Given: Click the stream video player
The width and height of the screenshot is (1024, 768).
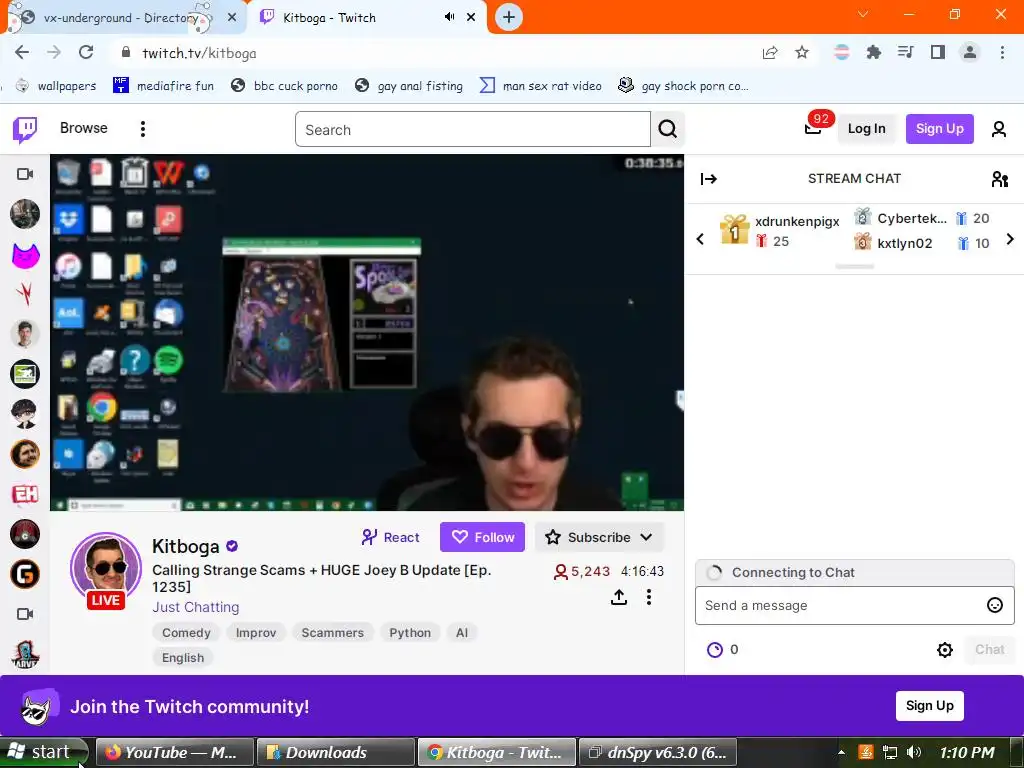Looking at the screenshot, I should (x=366, y=332).
